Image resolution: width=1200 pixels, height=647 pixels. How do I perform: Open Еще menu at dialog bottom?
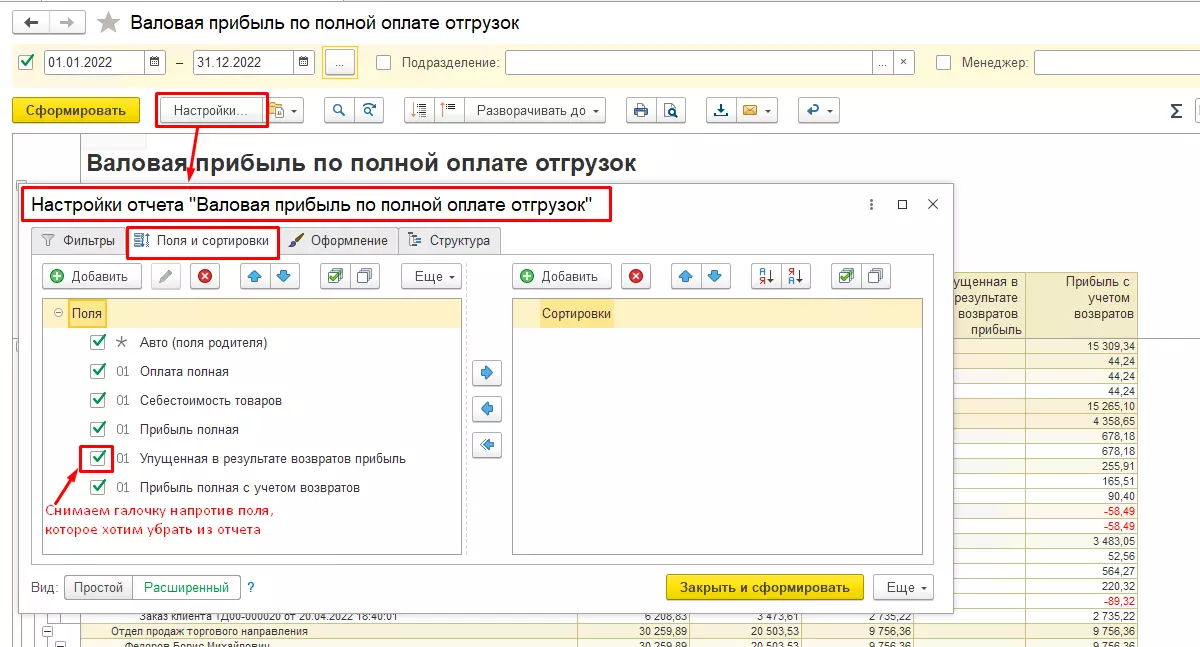click(x=903, y=587)
